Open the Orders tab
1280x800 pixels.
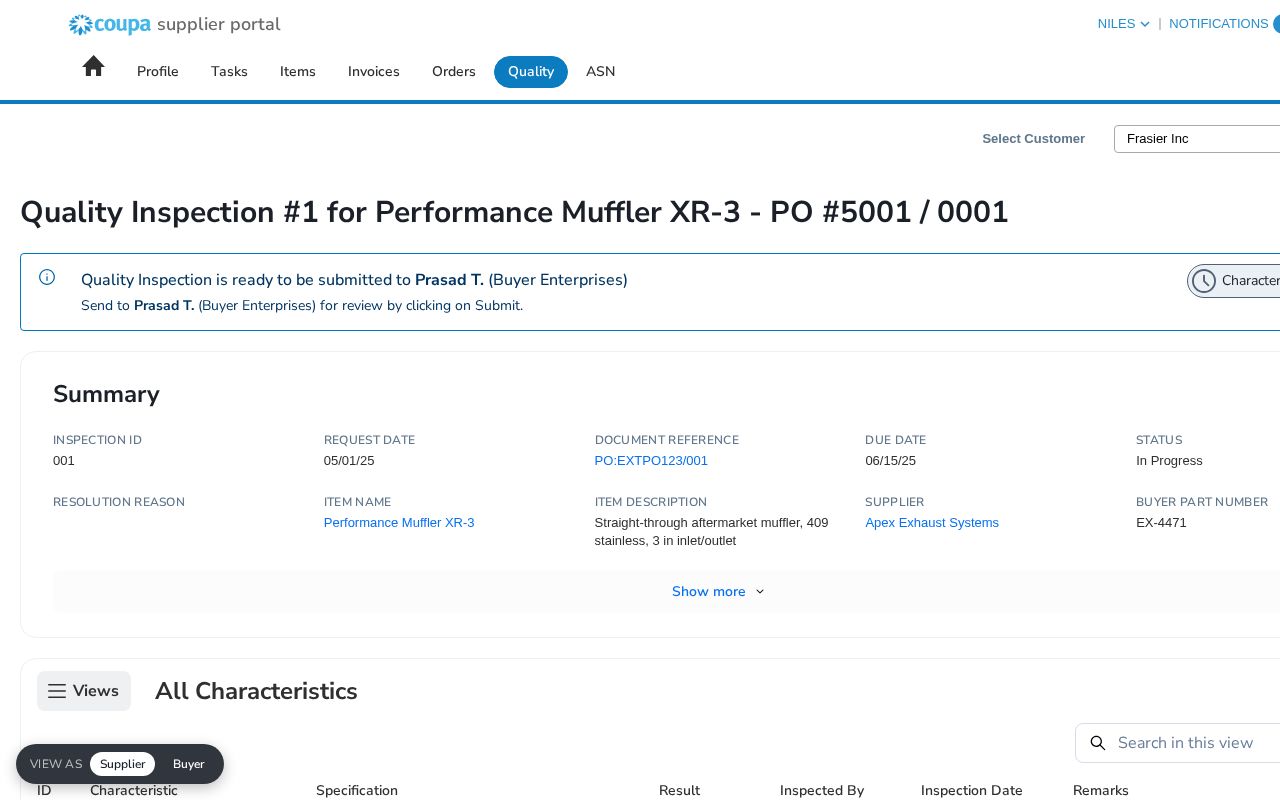coord(454,72)
